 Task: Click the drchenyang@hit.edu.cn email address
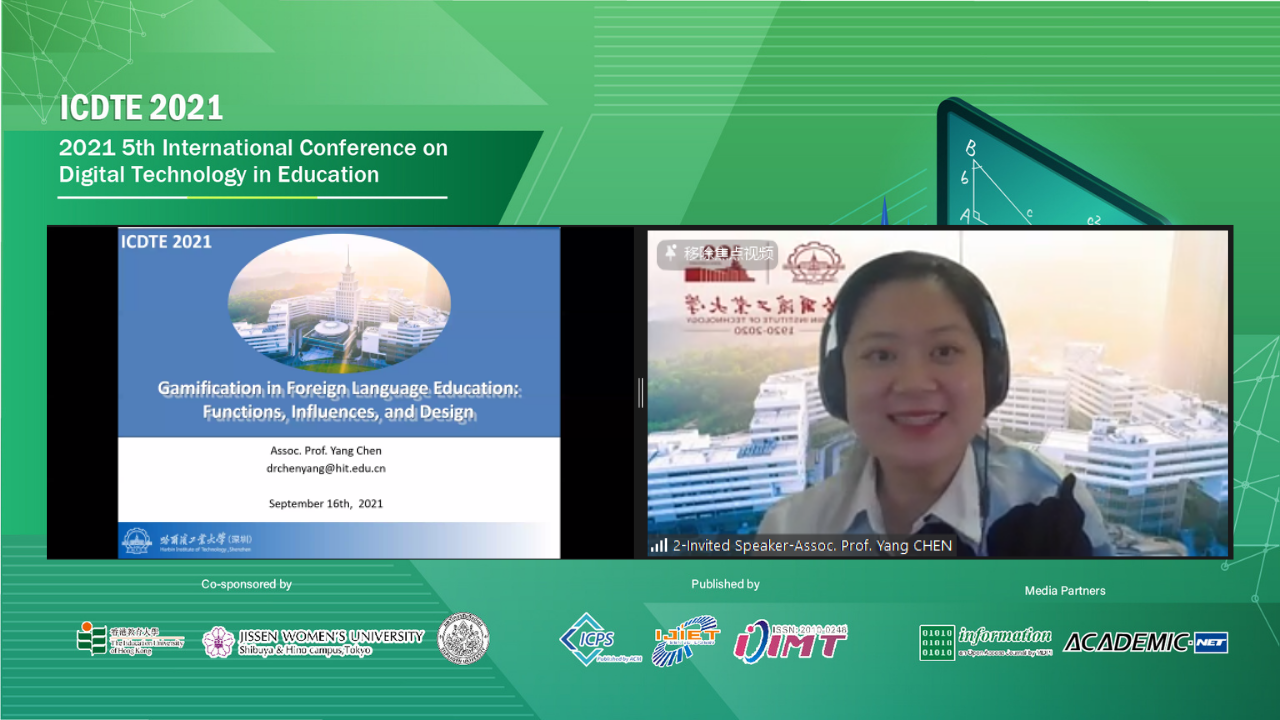326,468
